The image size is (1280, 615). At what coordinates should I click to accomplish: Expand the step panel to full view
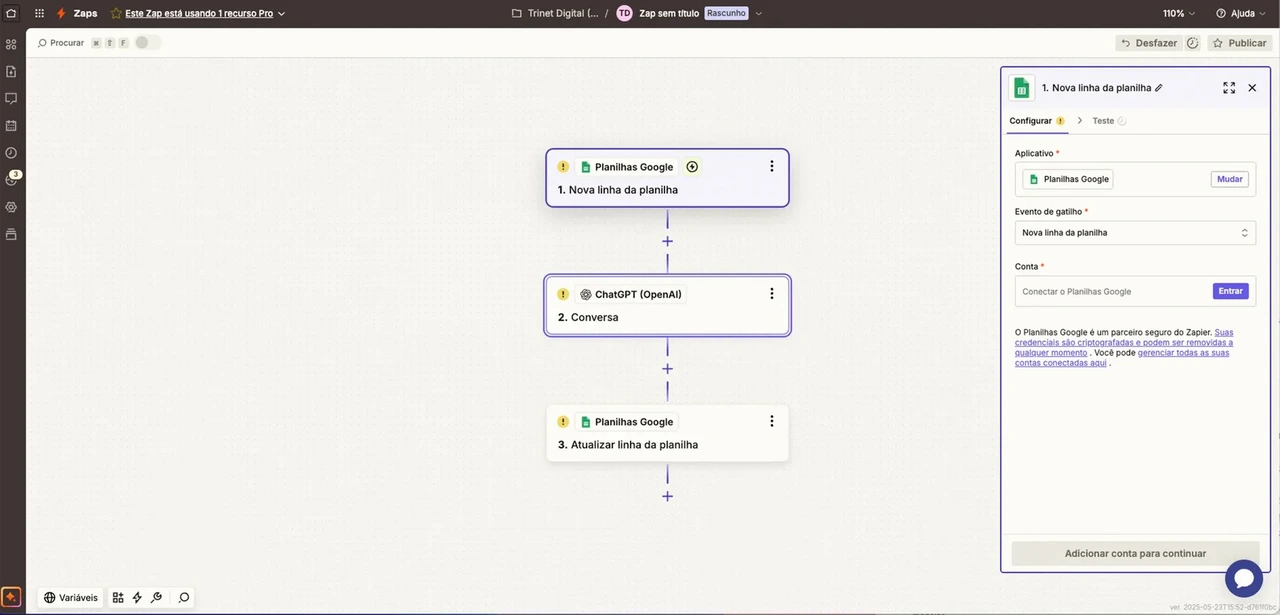coord(1229,88)
